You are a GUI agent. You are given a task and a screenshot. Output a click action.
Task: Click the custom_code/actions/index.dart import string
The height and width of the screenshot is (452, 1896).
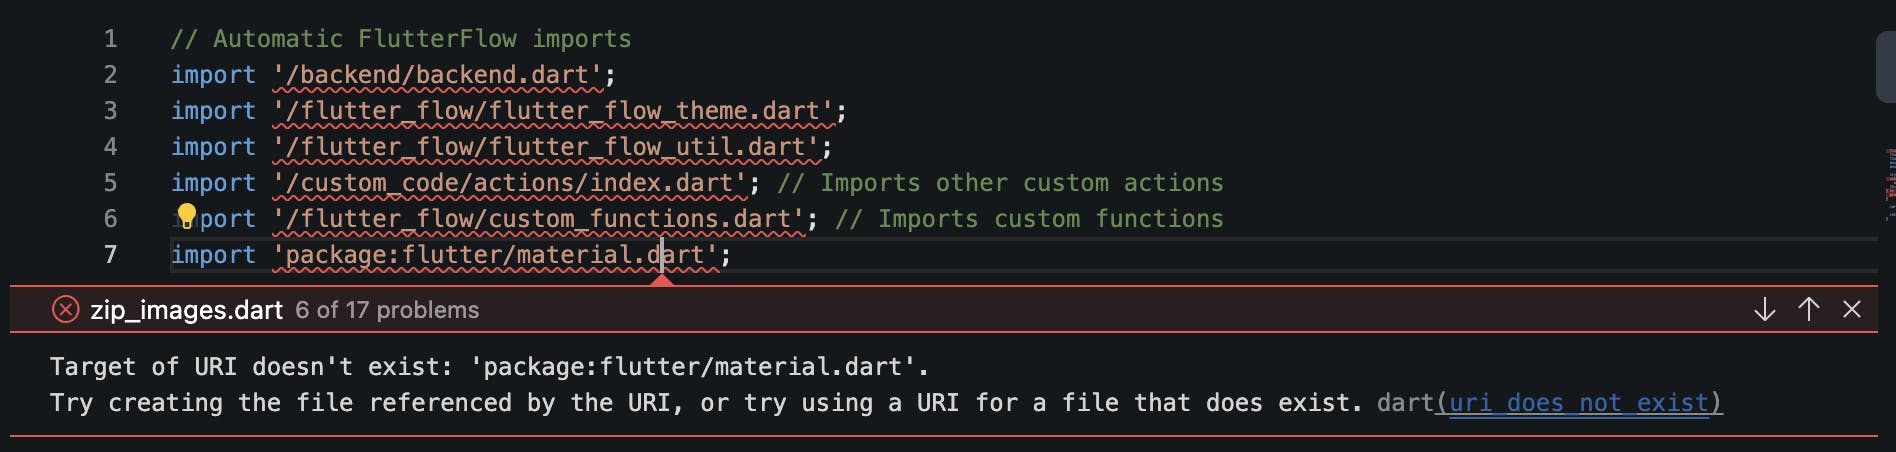point(510,183)
